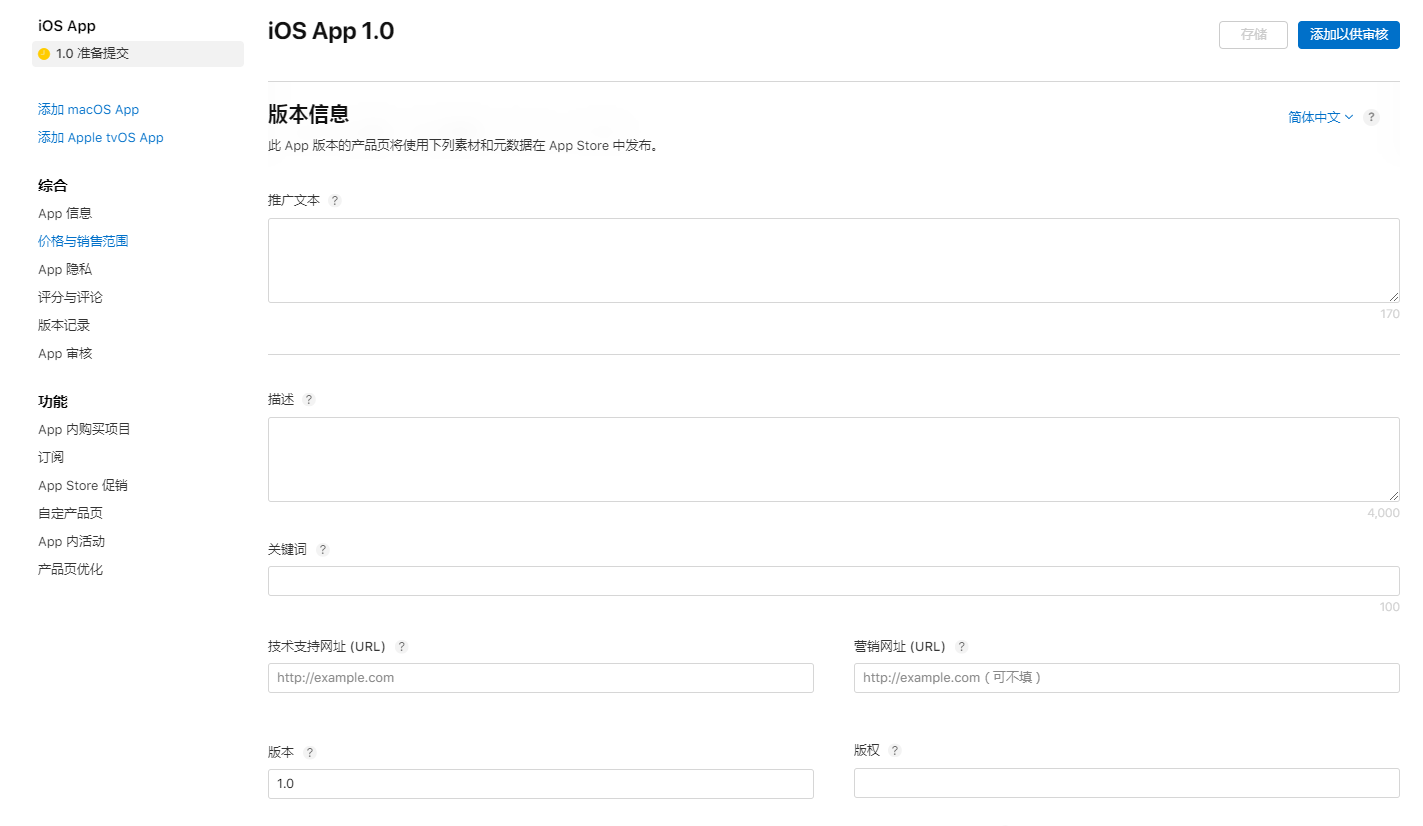The width and height of the screenshot is (1423, 826).
Task: Click the 存储 save button
Action: point(1253,34)
